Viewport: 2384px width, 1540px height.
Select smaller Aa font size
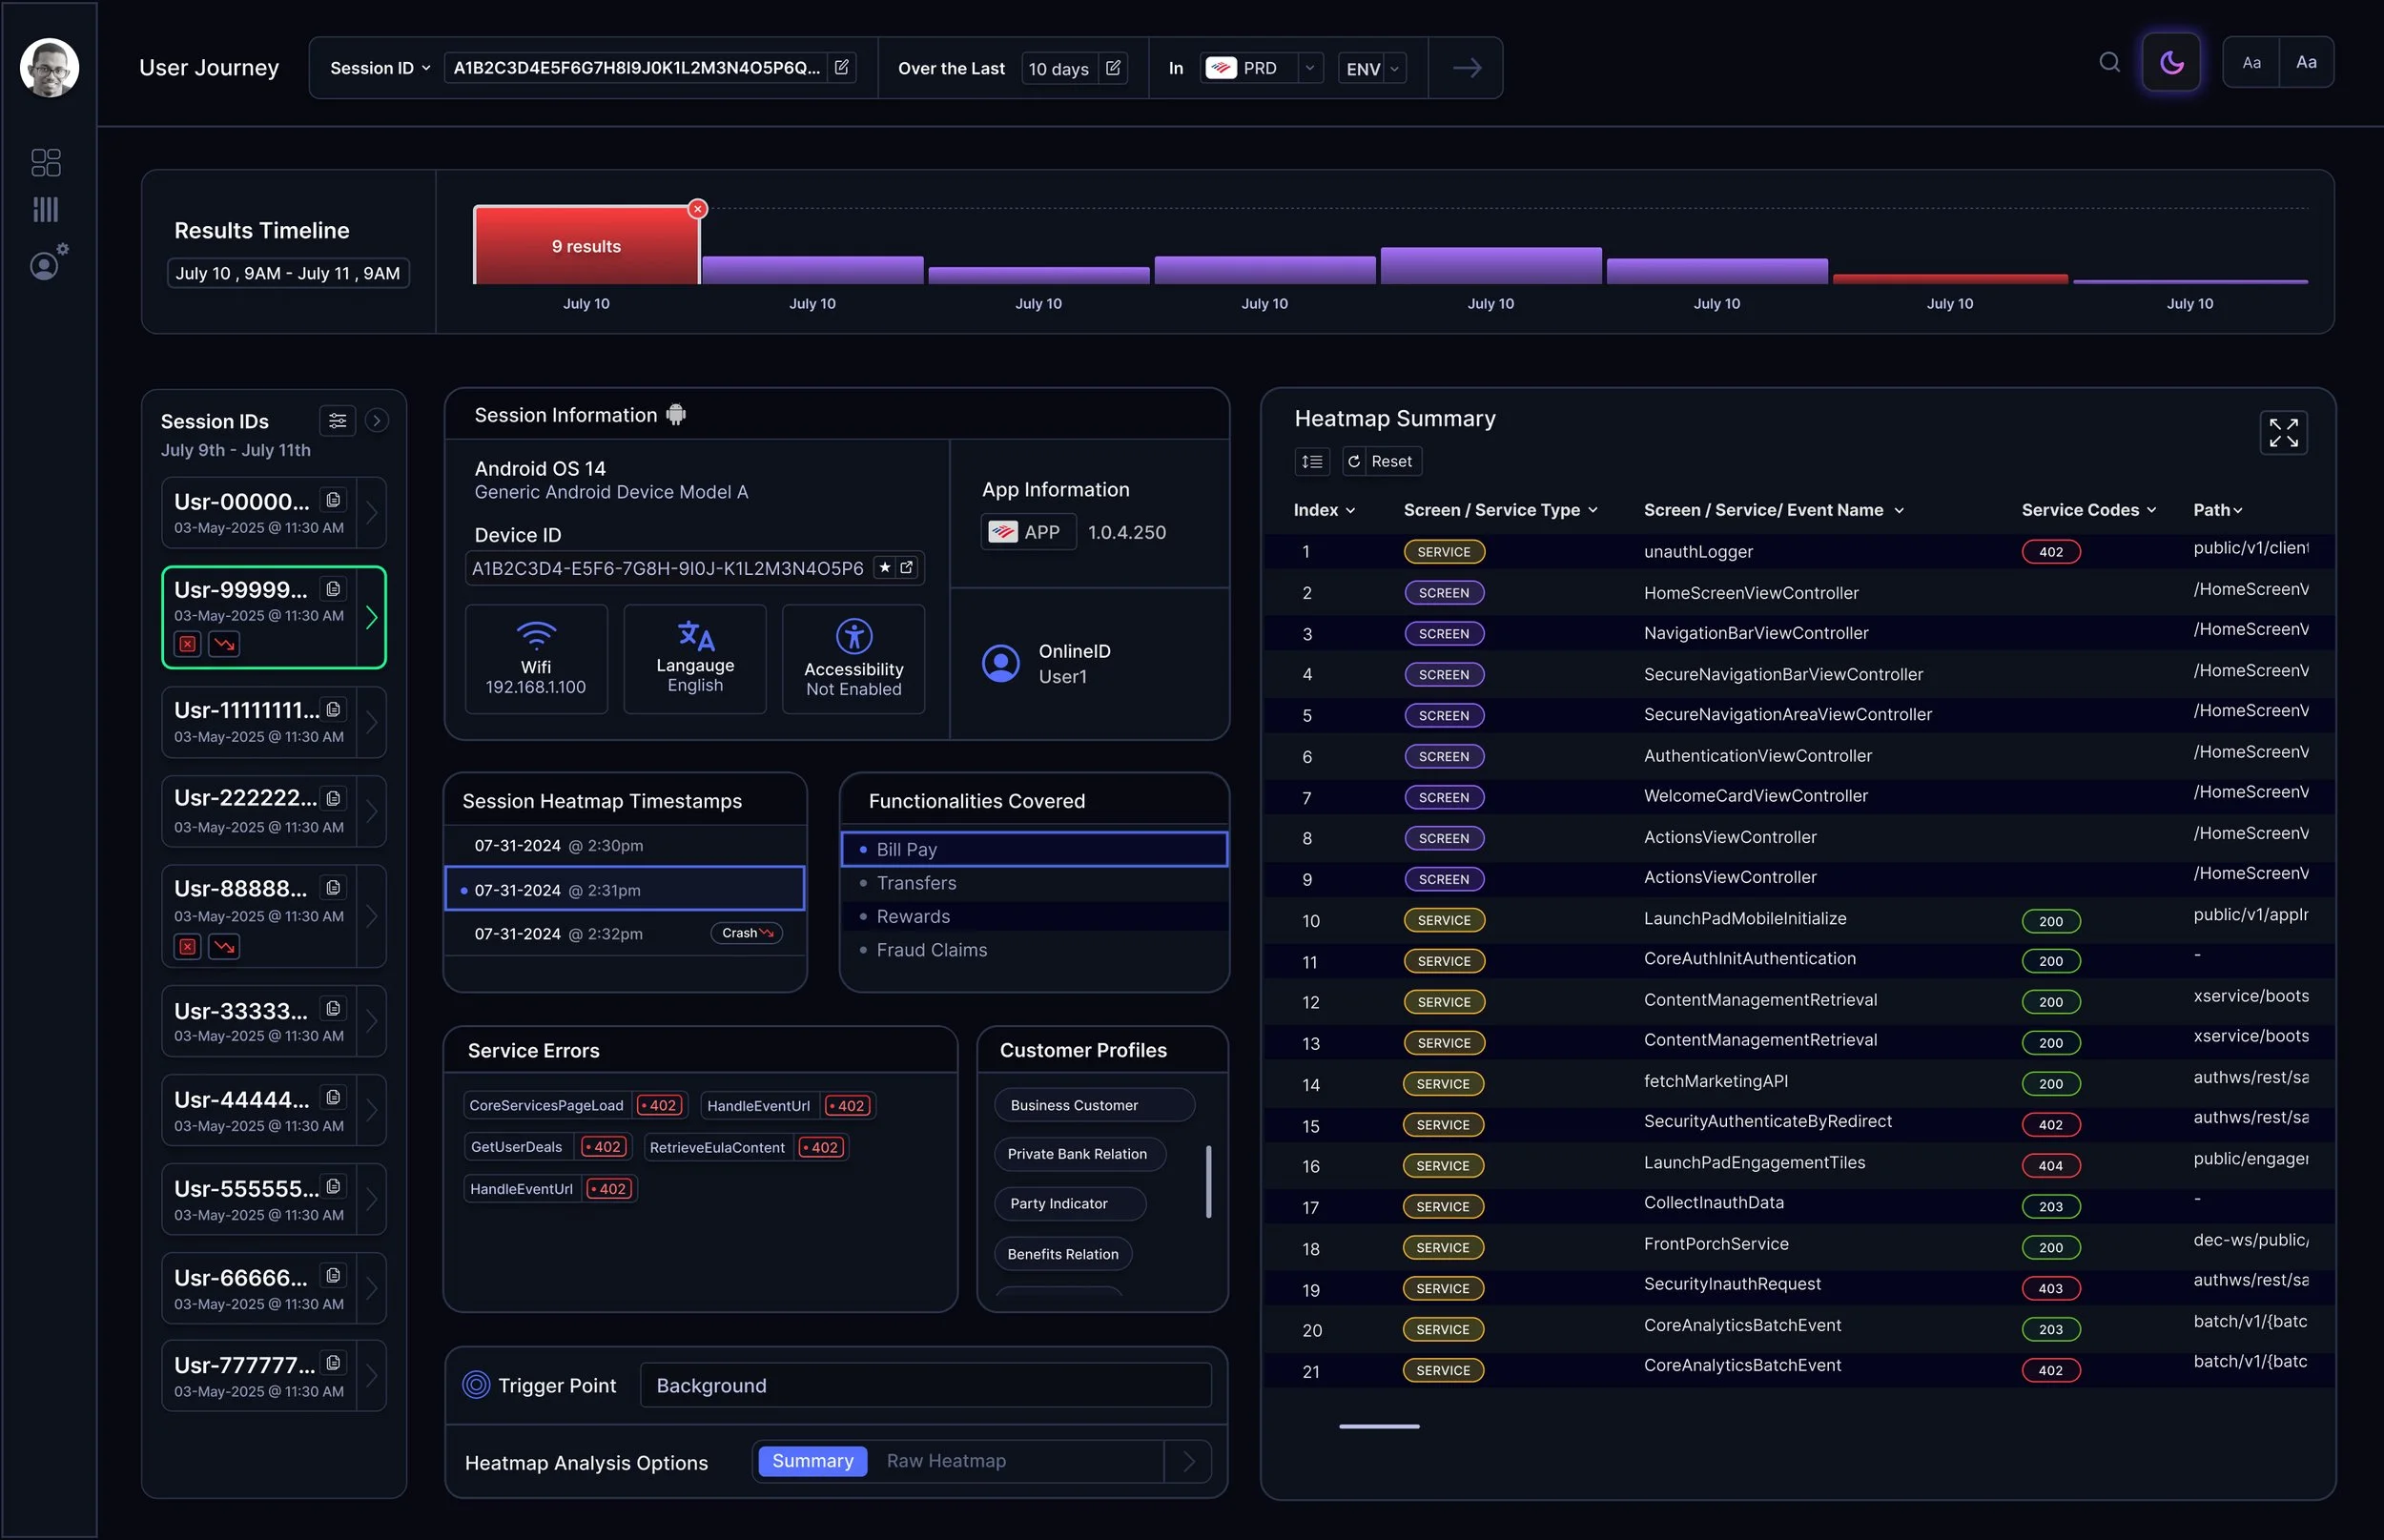point(2251,63)
